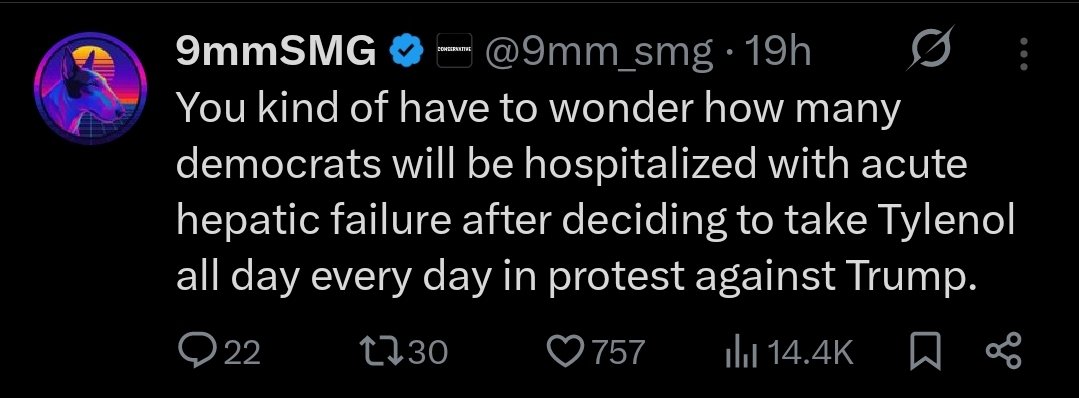Open the Conservative affiliation badge
This screenshot has height=398, width=1079.
[x=455, y=50]
